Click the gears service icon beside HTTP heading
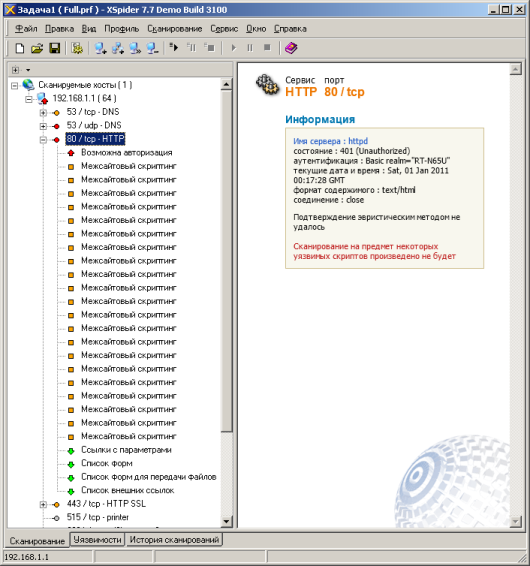Image resolution: width=530 pixels, height=566 pixels. click(x=268, y=85)
